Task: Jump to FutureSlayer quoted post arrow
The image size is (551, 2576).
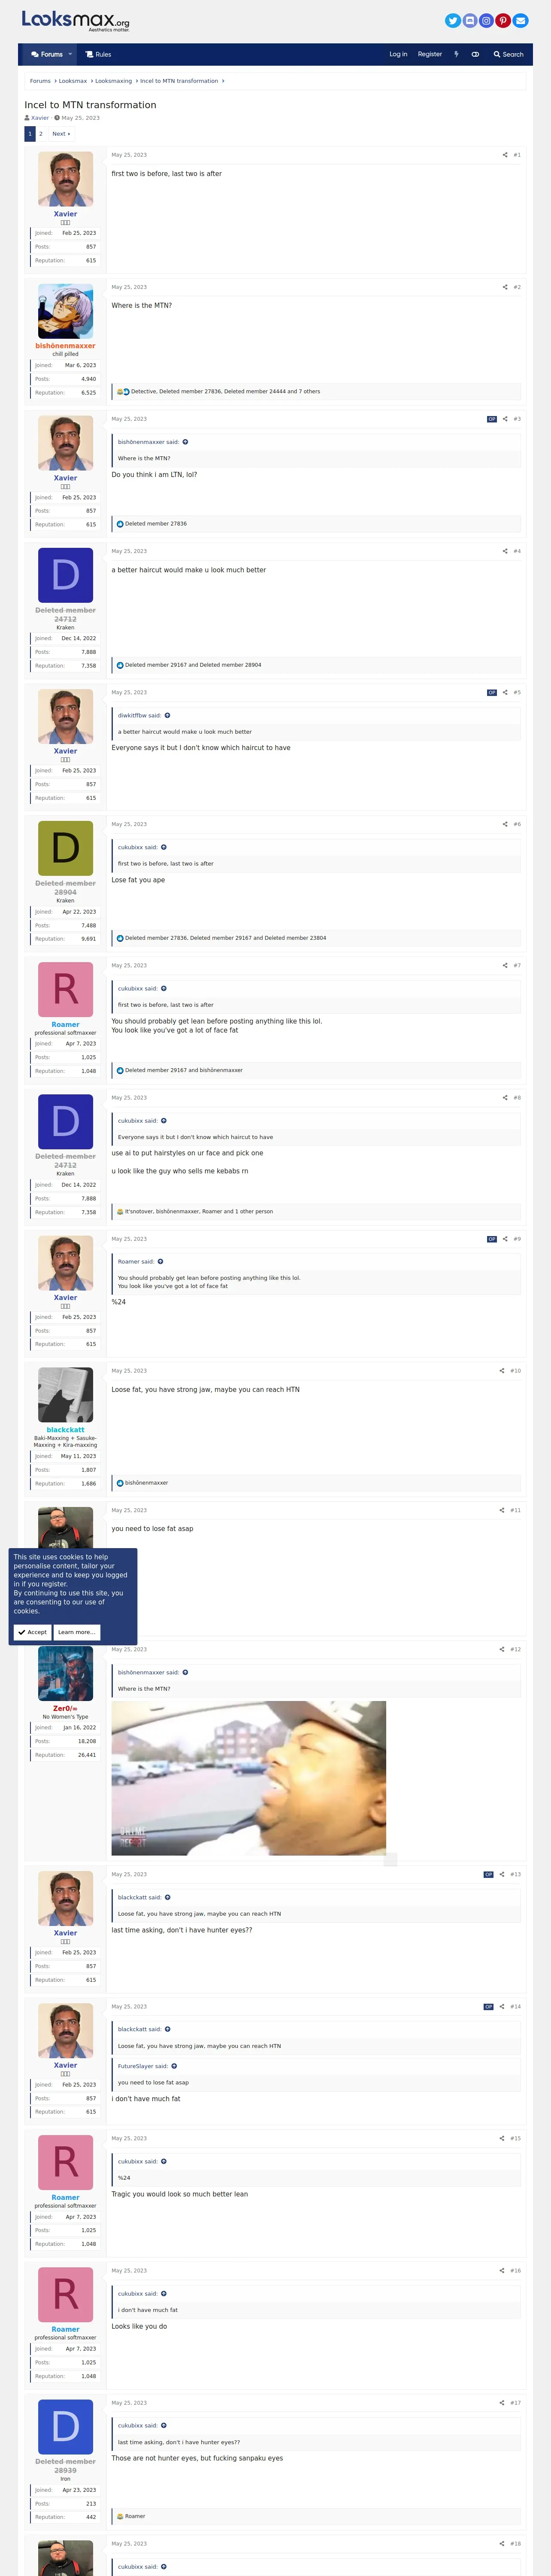Action: 174,2066
